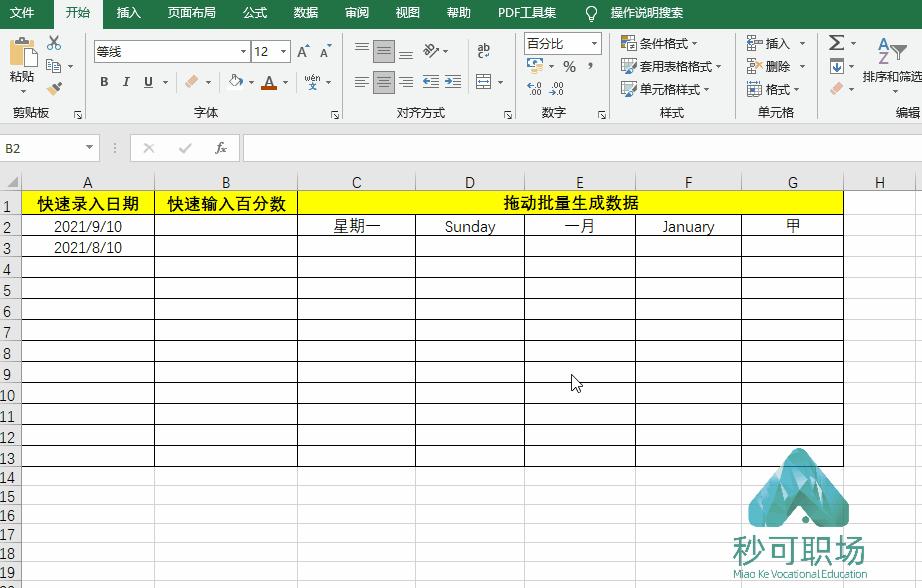Click the Cut scissors icon
This screenshot has width=922, height=588.
click(53, 44)
